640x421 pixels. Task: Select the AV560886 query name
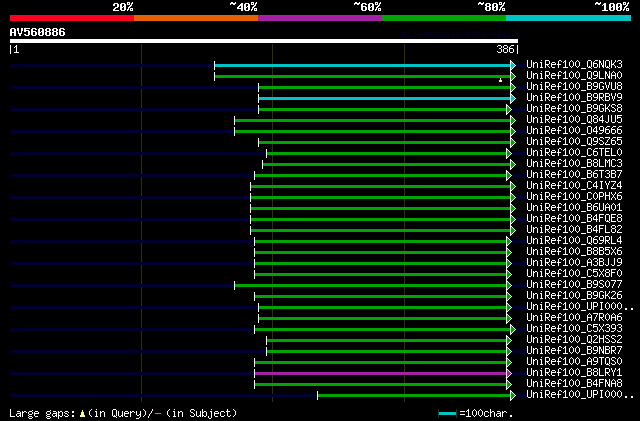point(38,32)
